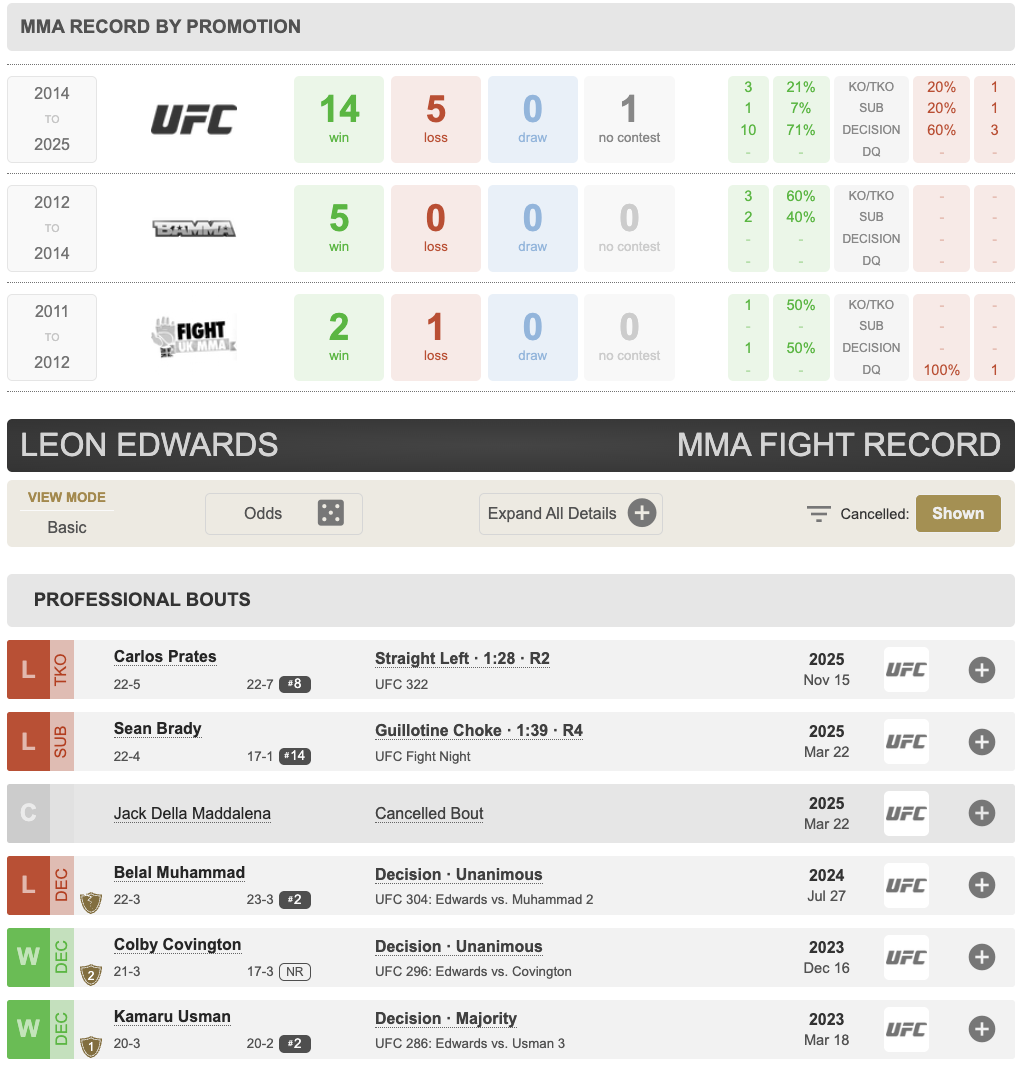Open Sean Brady's fighter profile link
This screenshot has width=1024, height=1068.
click(x=158, y=729)
